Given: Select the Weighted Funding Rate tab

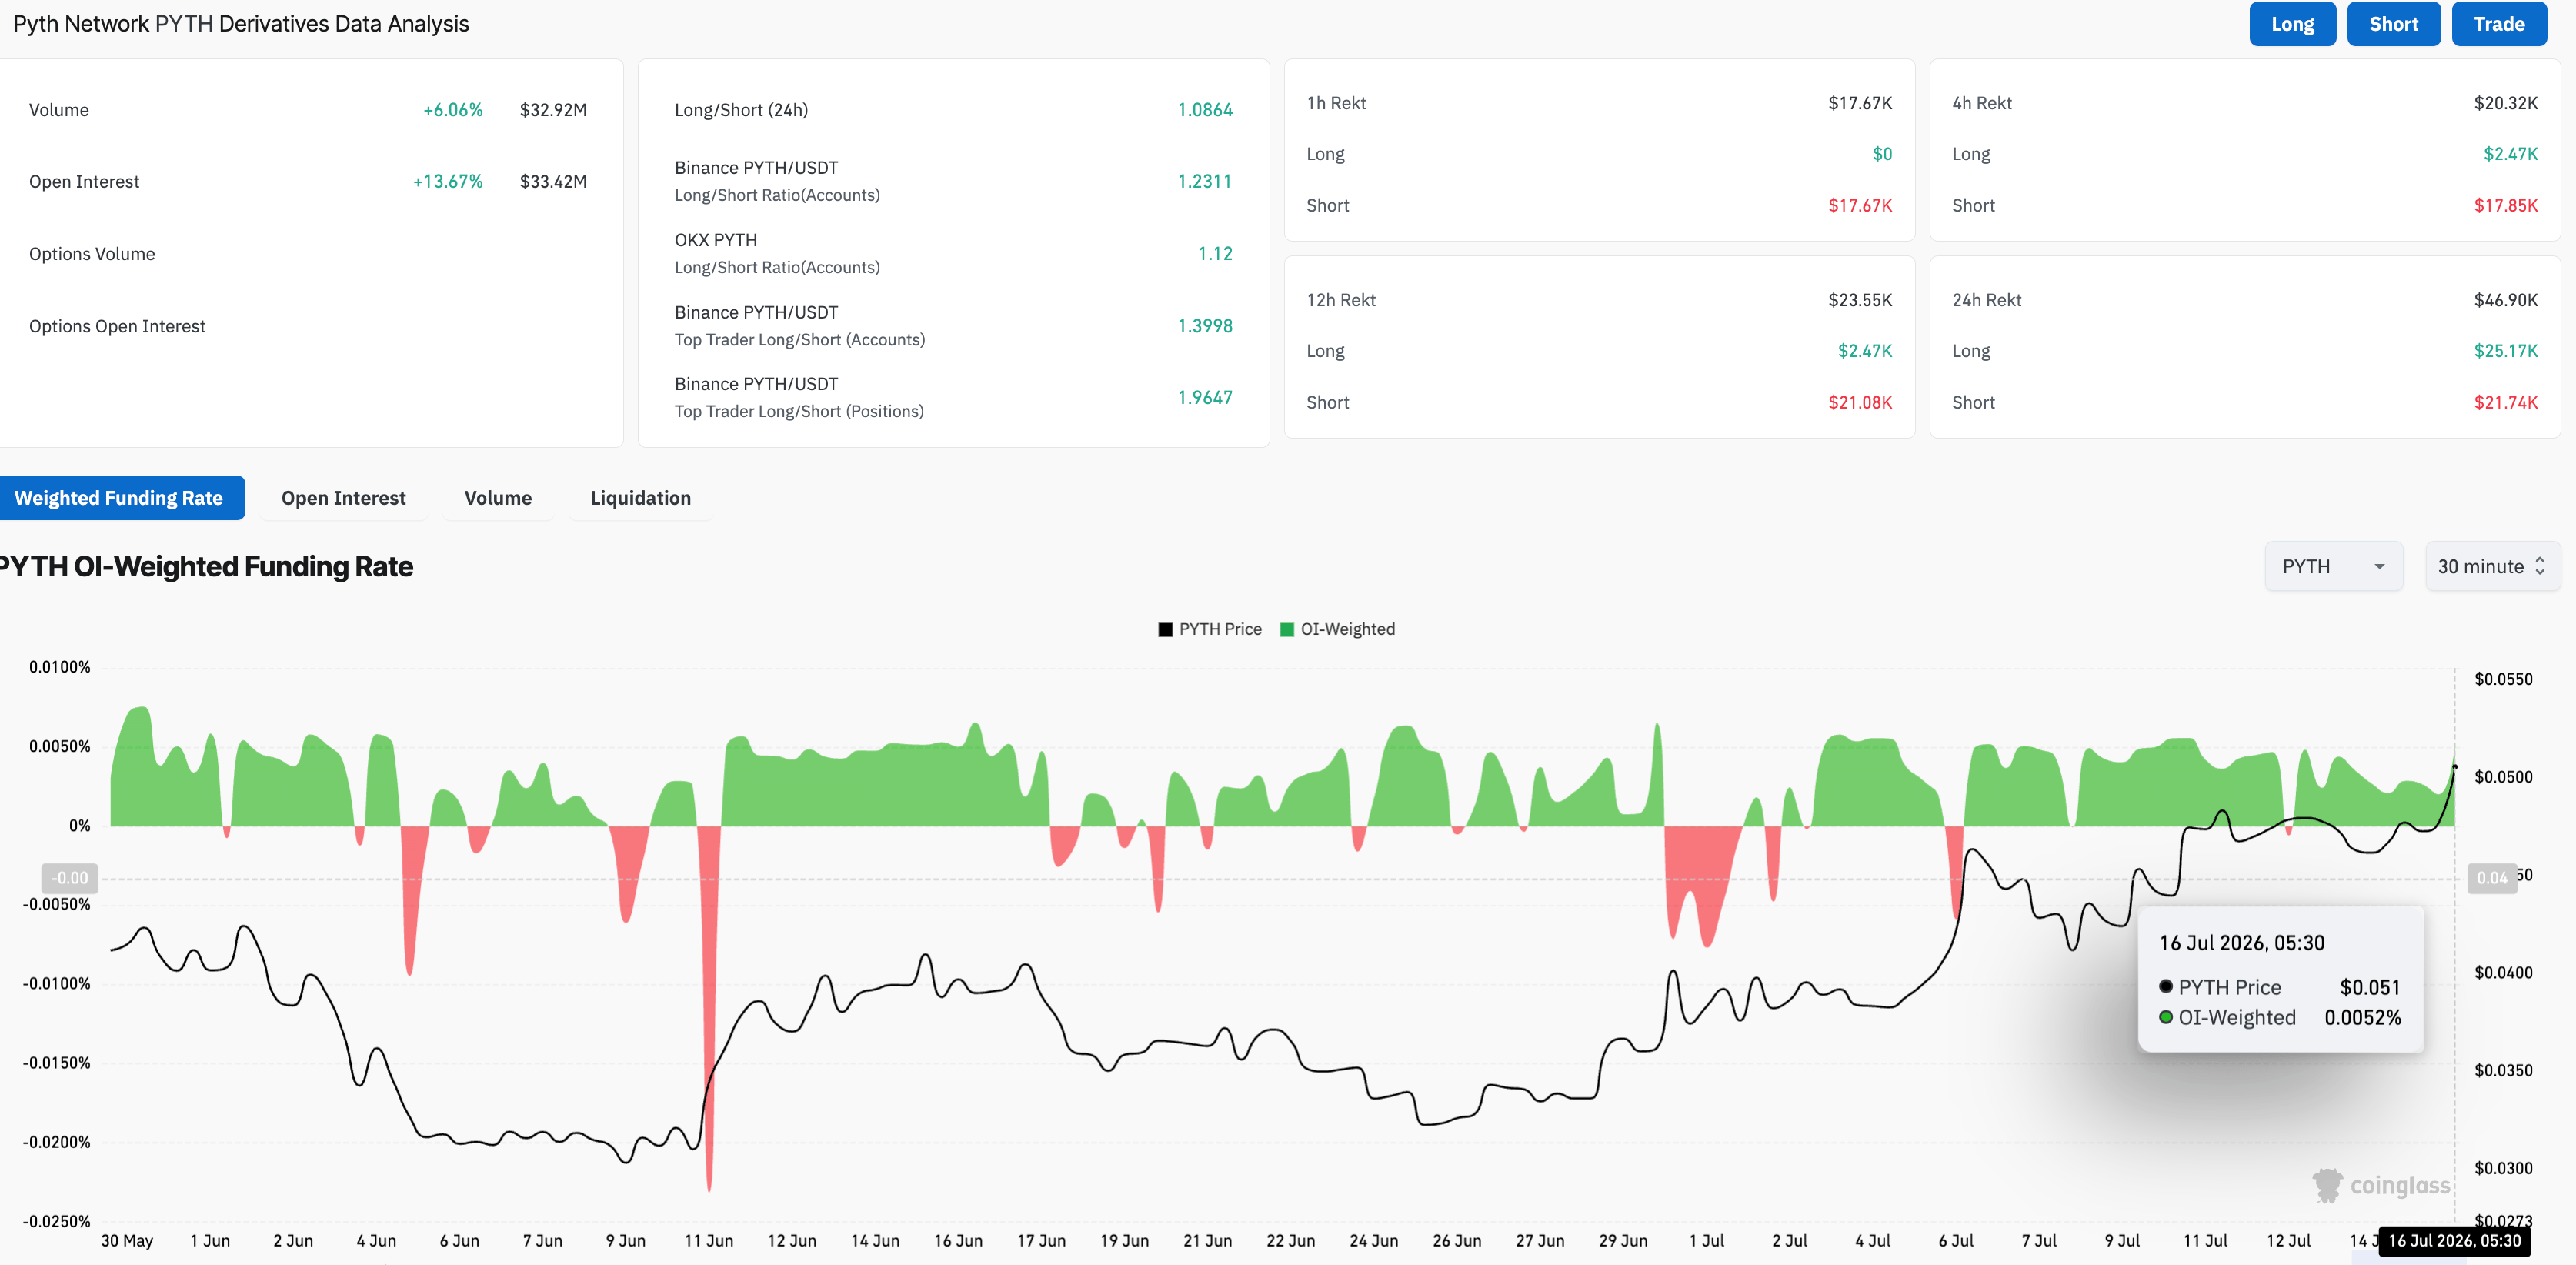Looking at the screenshot, I should coord(119,498).
